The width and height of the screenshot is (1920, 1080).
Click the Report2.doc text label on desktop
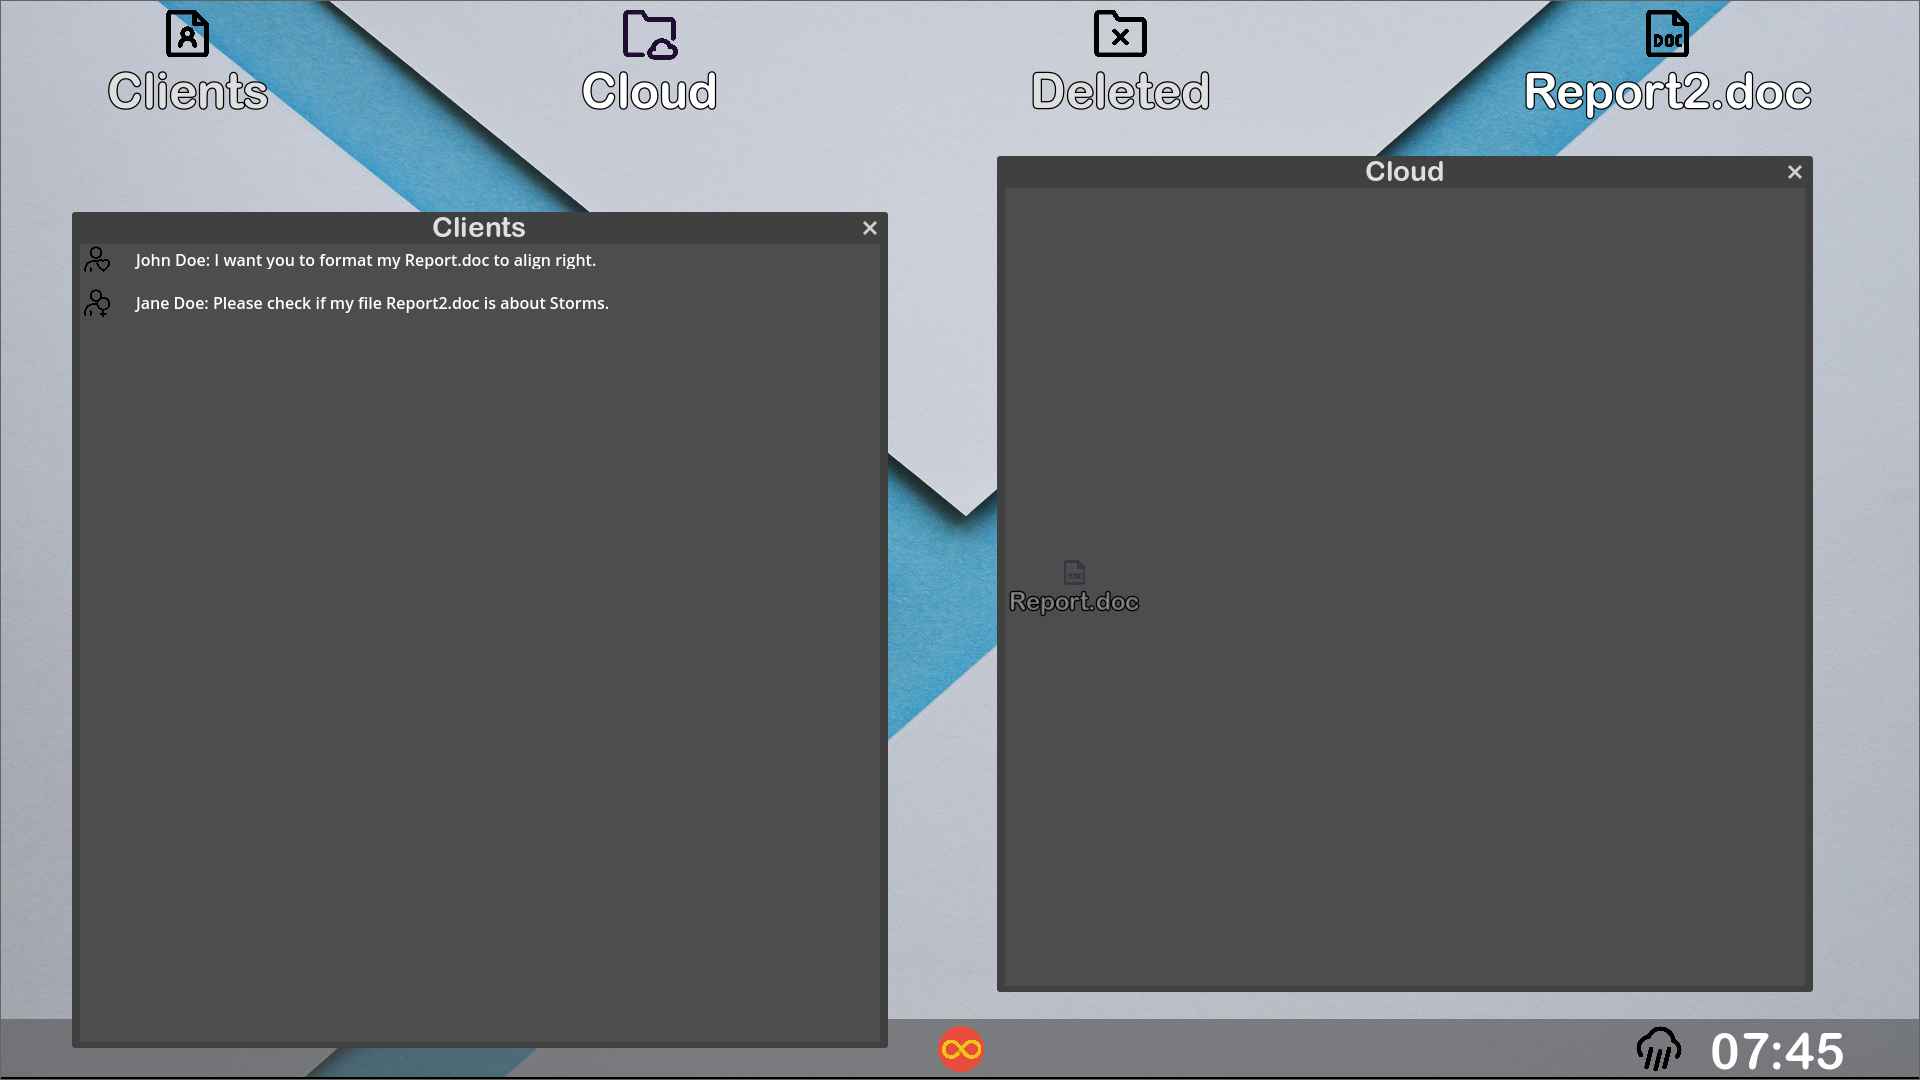coord(1667,92)
